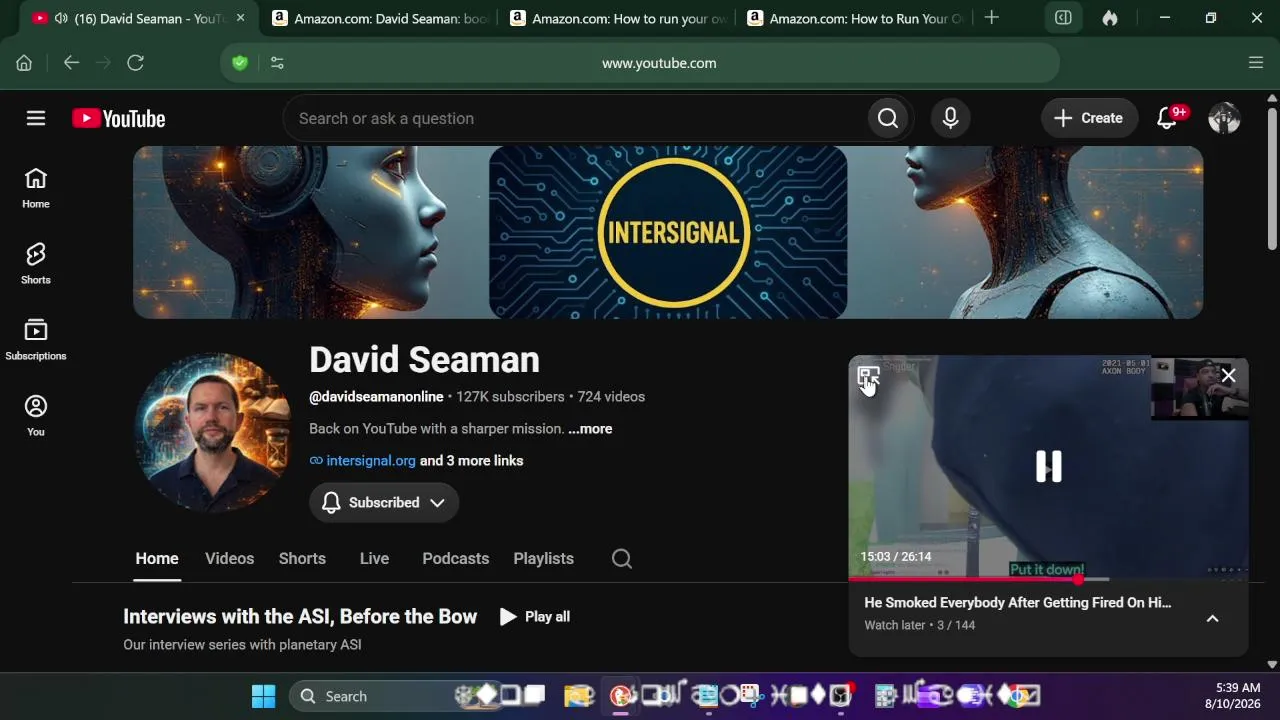This screenshot has height=720, width=1280.
Task: Reload the current page
Action: coord(135,63)
